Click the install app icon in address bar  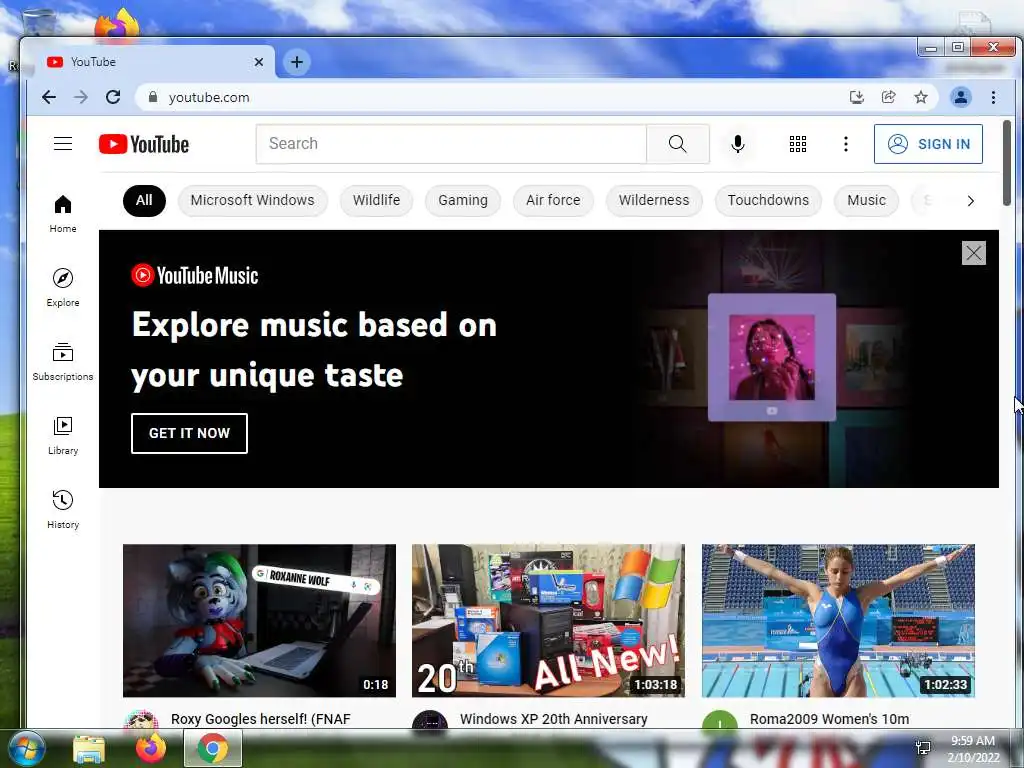(x=857, y=97)
